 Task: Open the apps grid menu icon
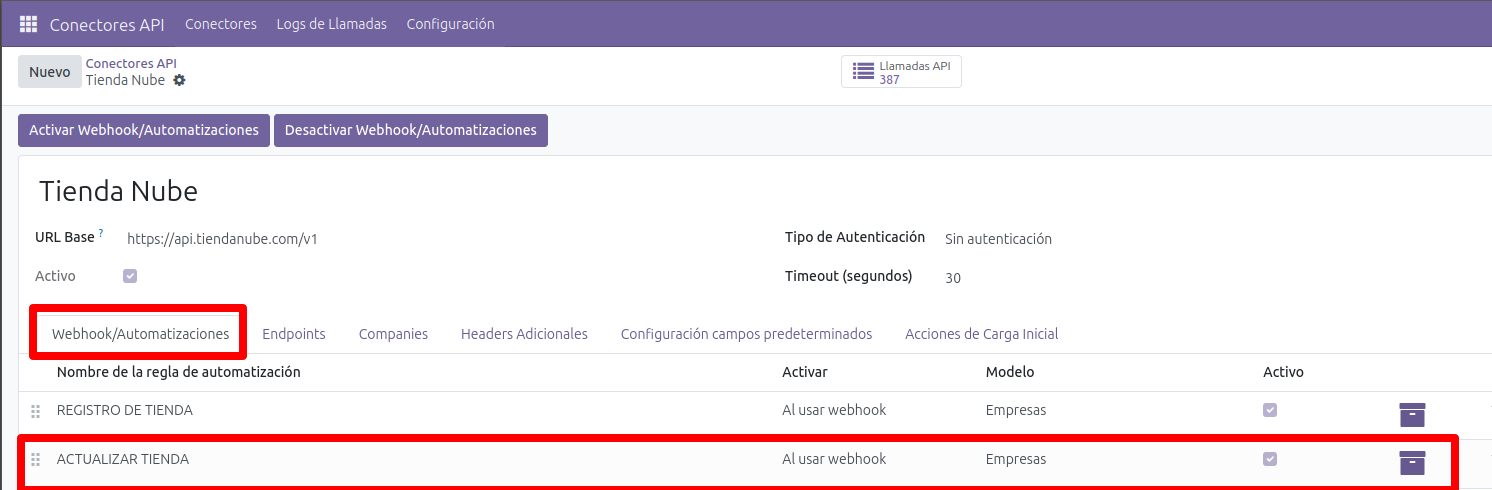[x=28, y=23]
